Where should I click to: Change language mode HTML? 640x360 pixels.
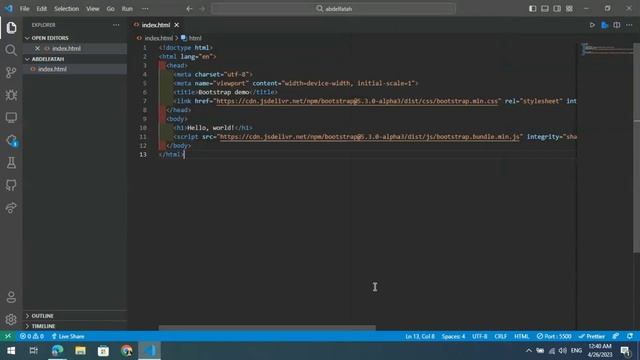(521, 336)
